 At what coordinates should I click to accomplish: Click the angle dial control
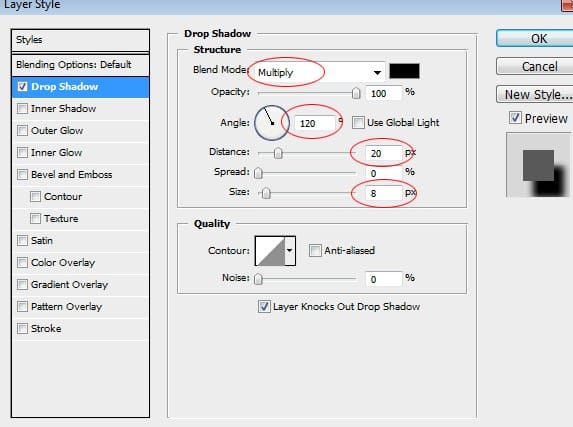(x=272, y=123)
